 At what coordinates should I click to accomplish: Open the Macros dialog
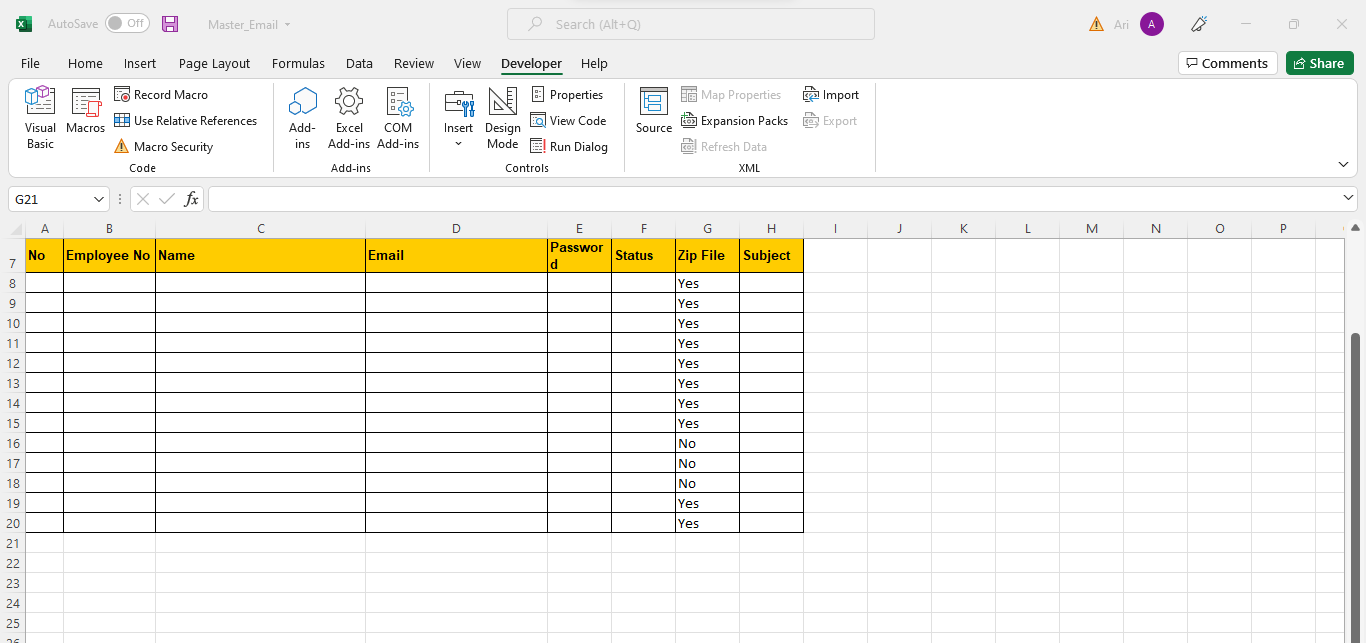[86, 111]
